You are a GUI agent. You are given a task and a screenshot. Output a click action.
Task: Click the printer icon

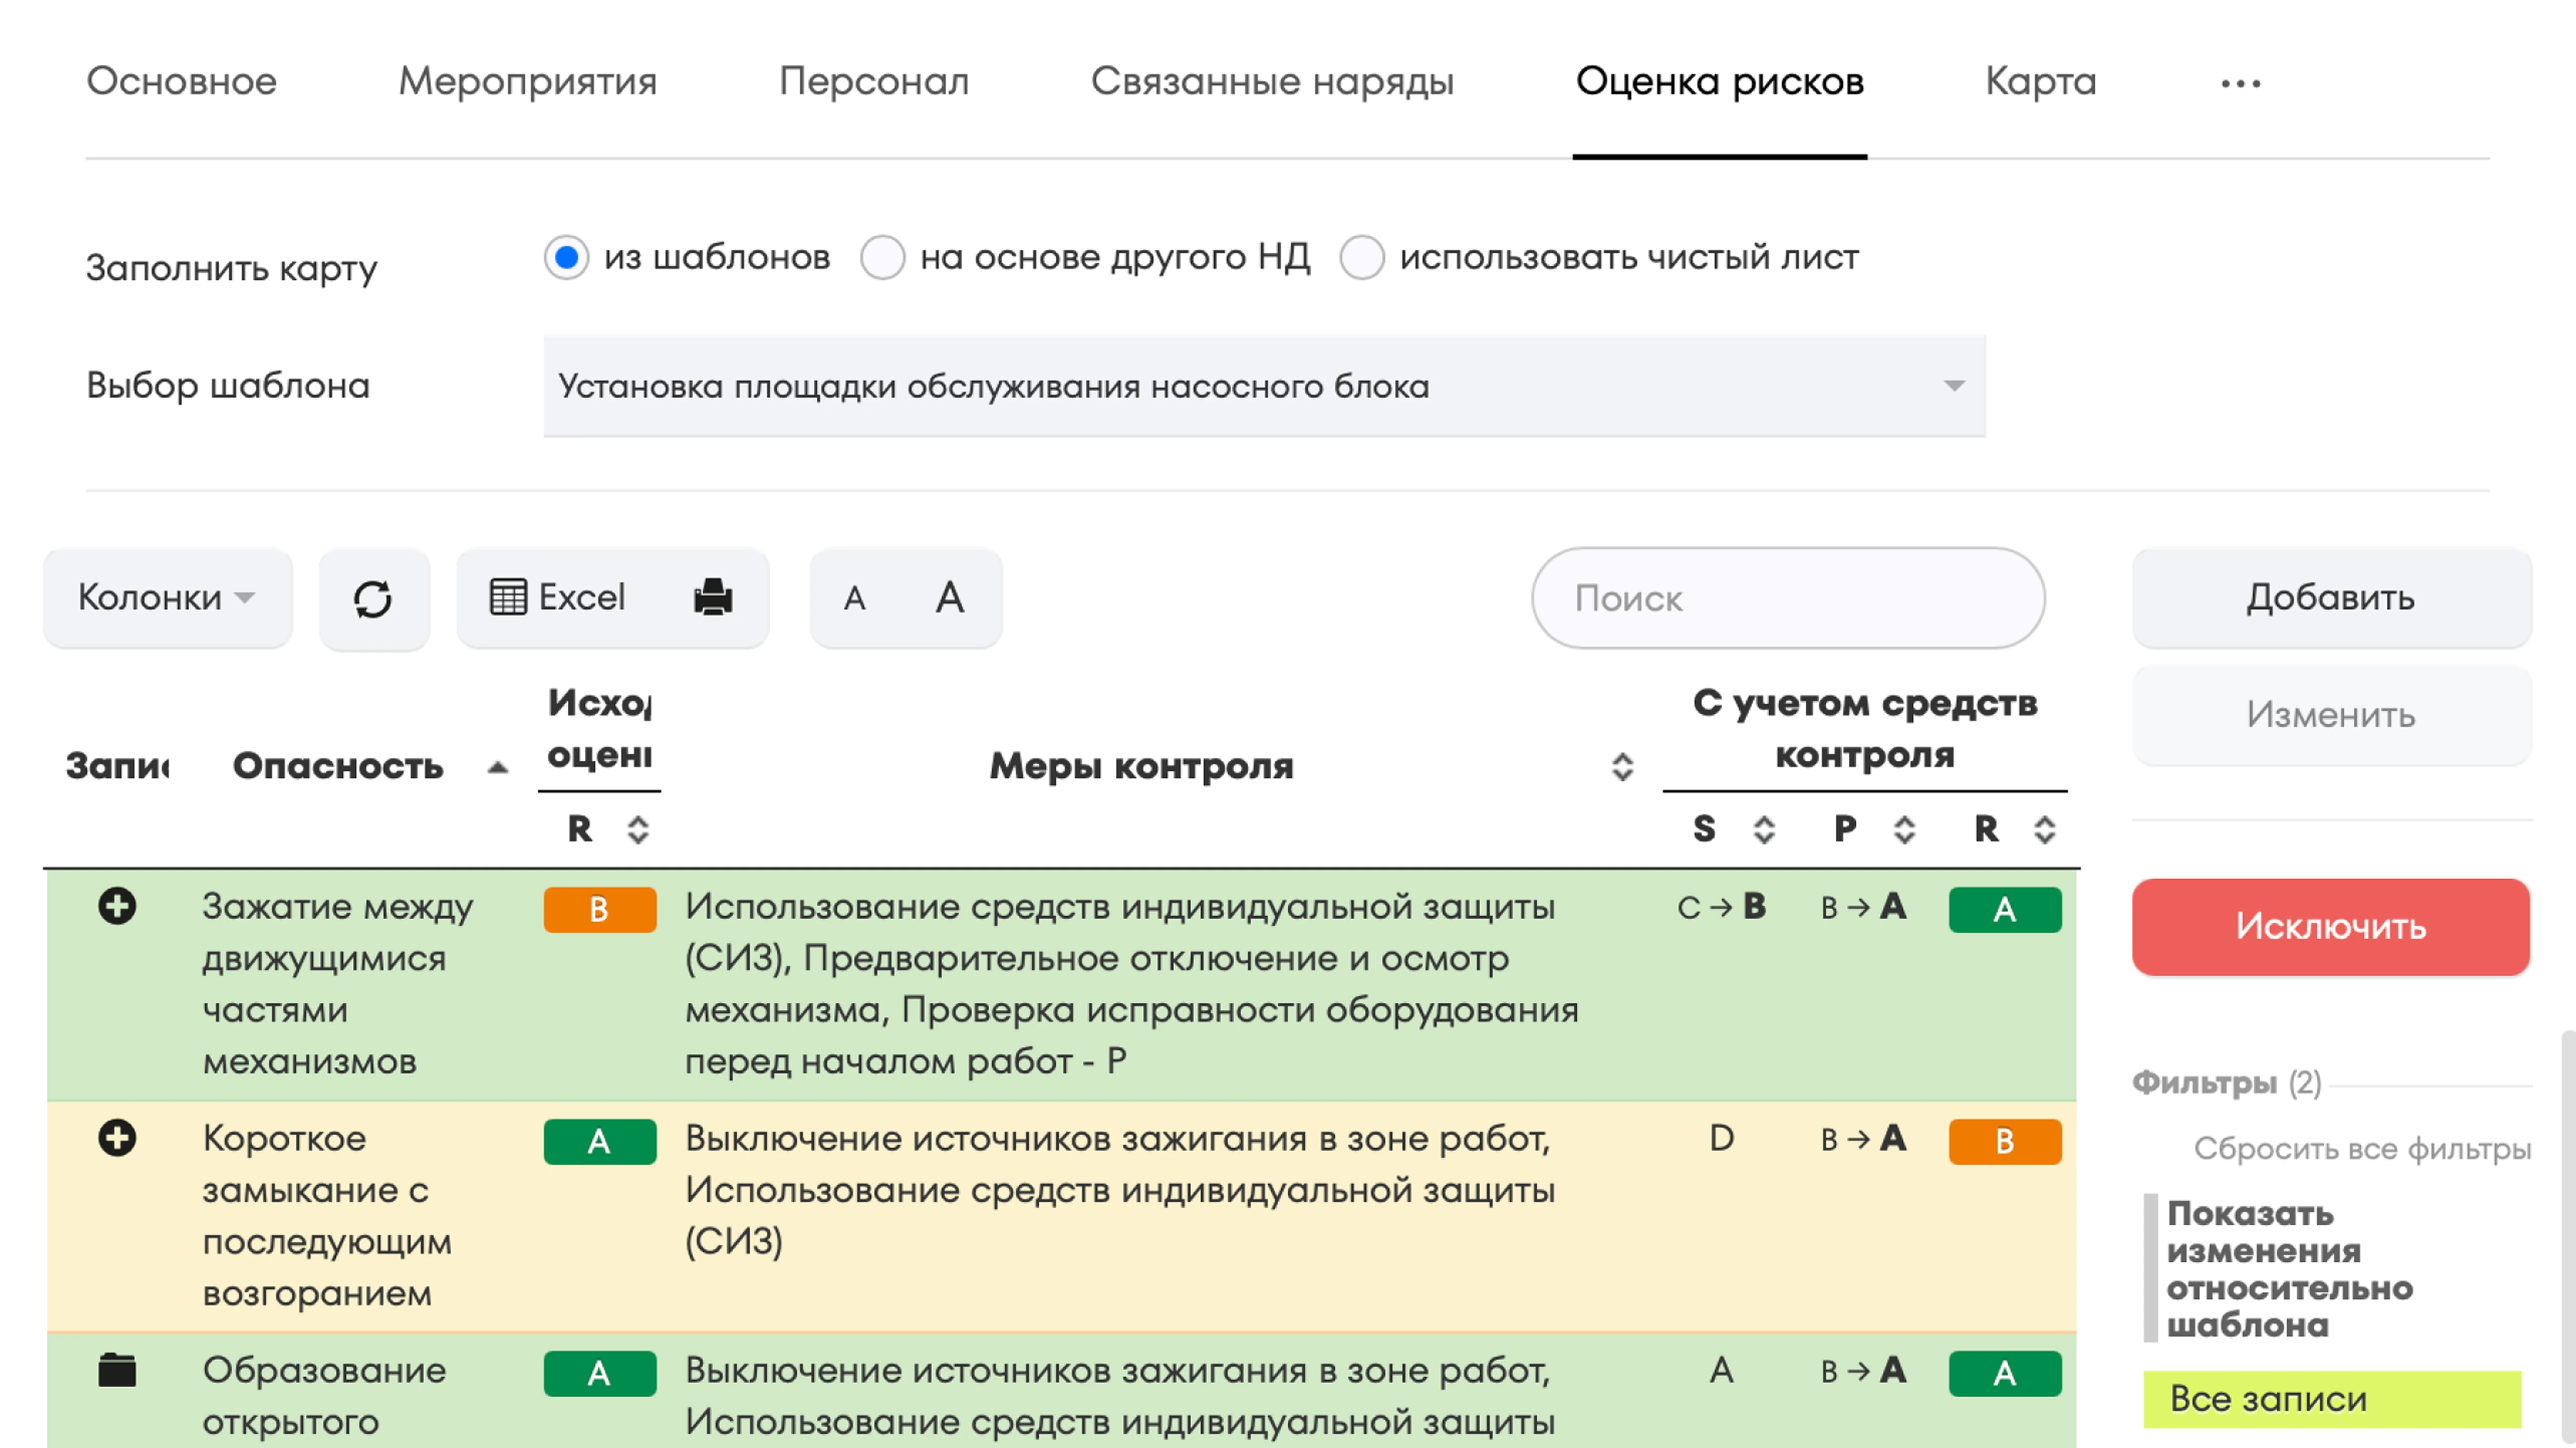click(x=713, y=598)
